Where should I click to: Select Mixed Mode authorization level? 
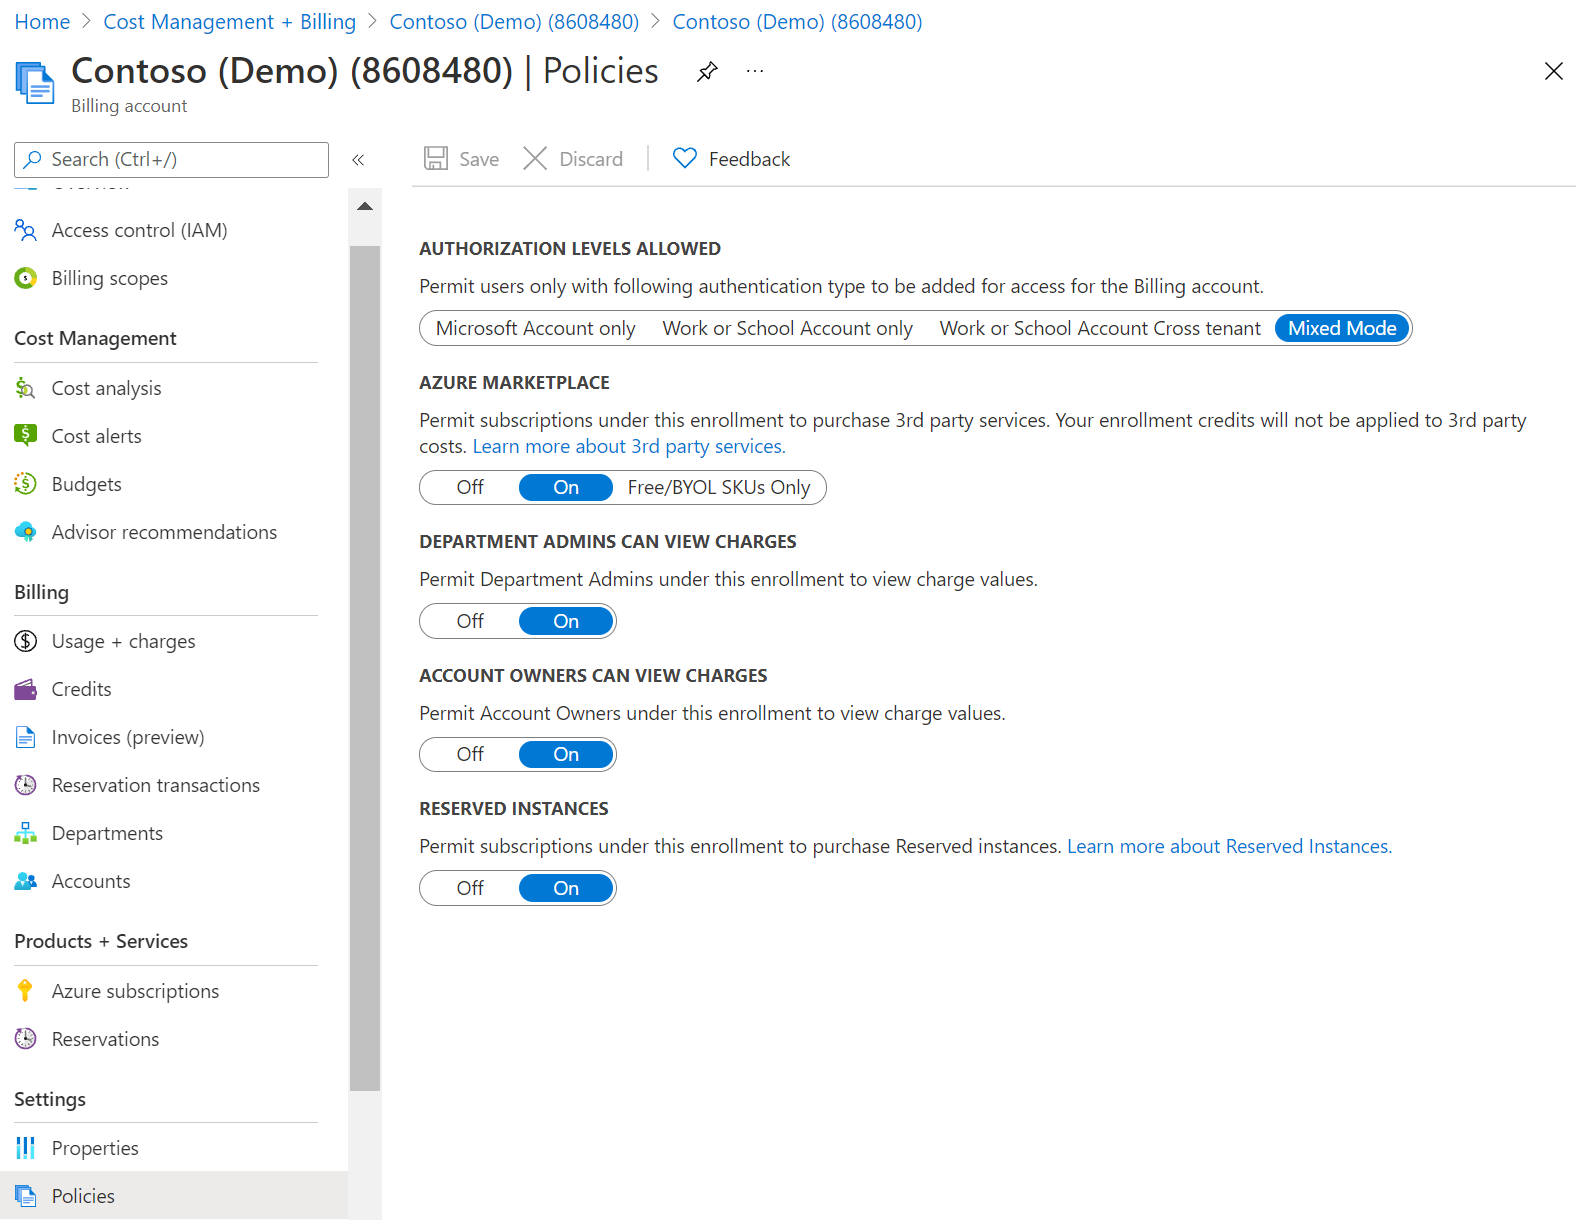pyautogui.click(x=1342, y=328)
